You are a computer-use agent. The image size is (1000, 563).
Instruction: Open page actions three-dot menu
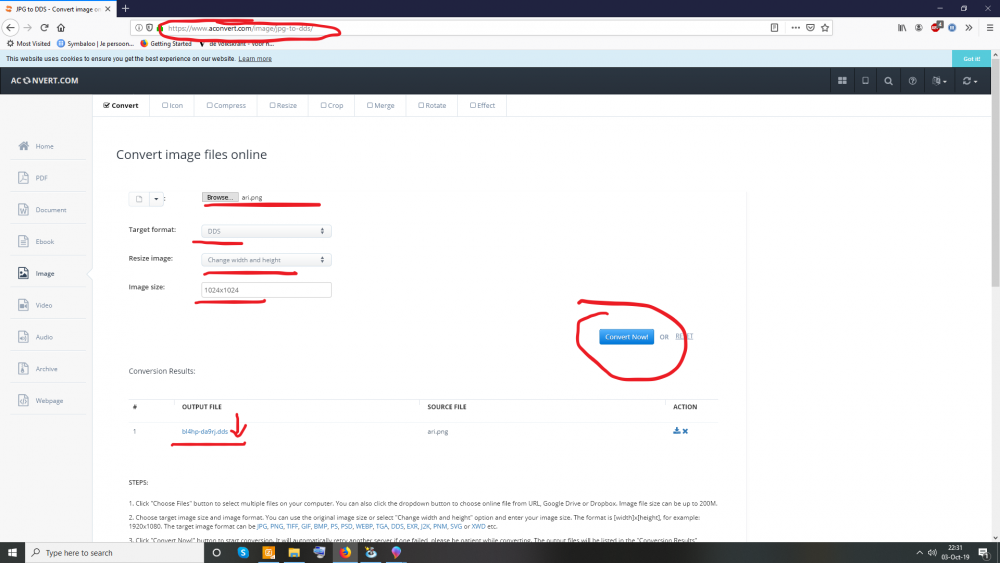(x=795, y=27)
